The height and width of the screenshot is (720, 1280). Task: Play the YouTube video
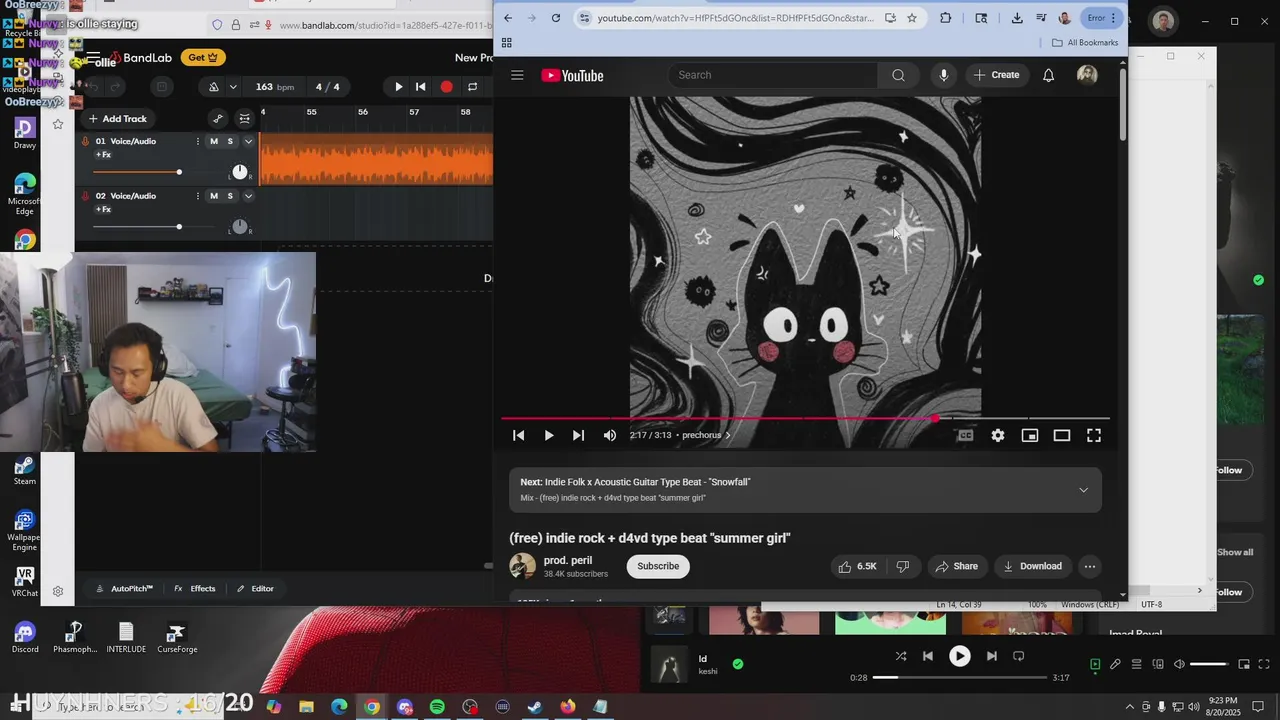tap(549, 435)
